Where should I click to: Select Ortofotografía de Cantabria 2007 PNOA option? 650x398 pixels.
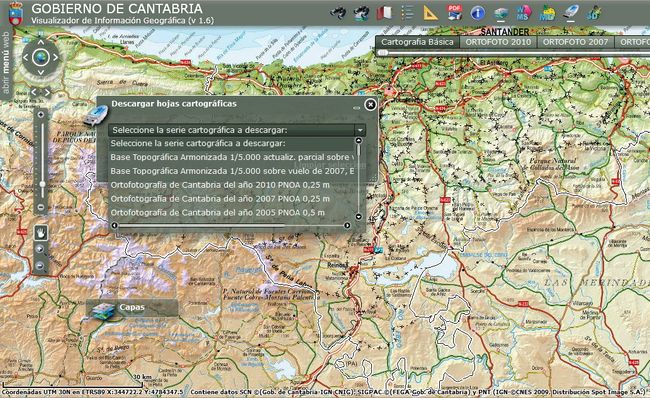(231, 199)
